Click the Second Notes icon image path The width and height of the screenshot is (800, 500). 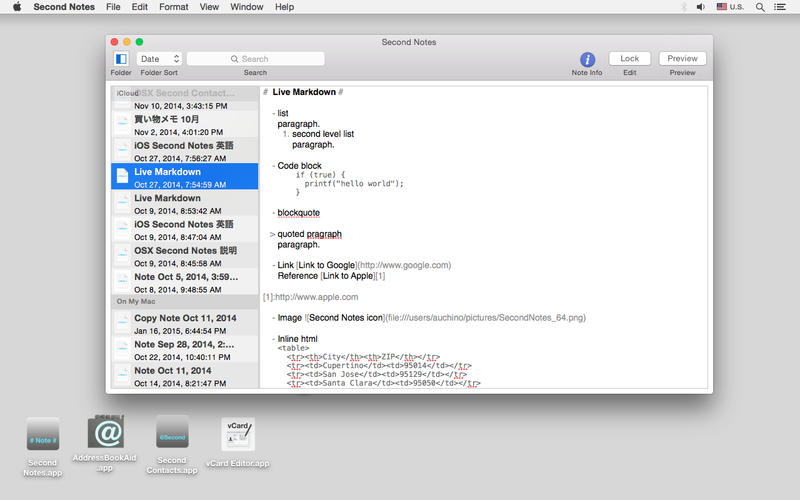click(x=485, y=318)
